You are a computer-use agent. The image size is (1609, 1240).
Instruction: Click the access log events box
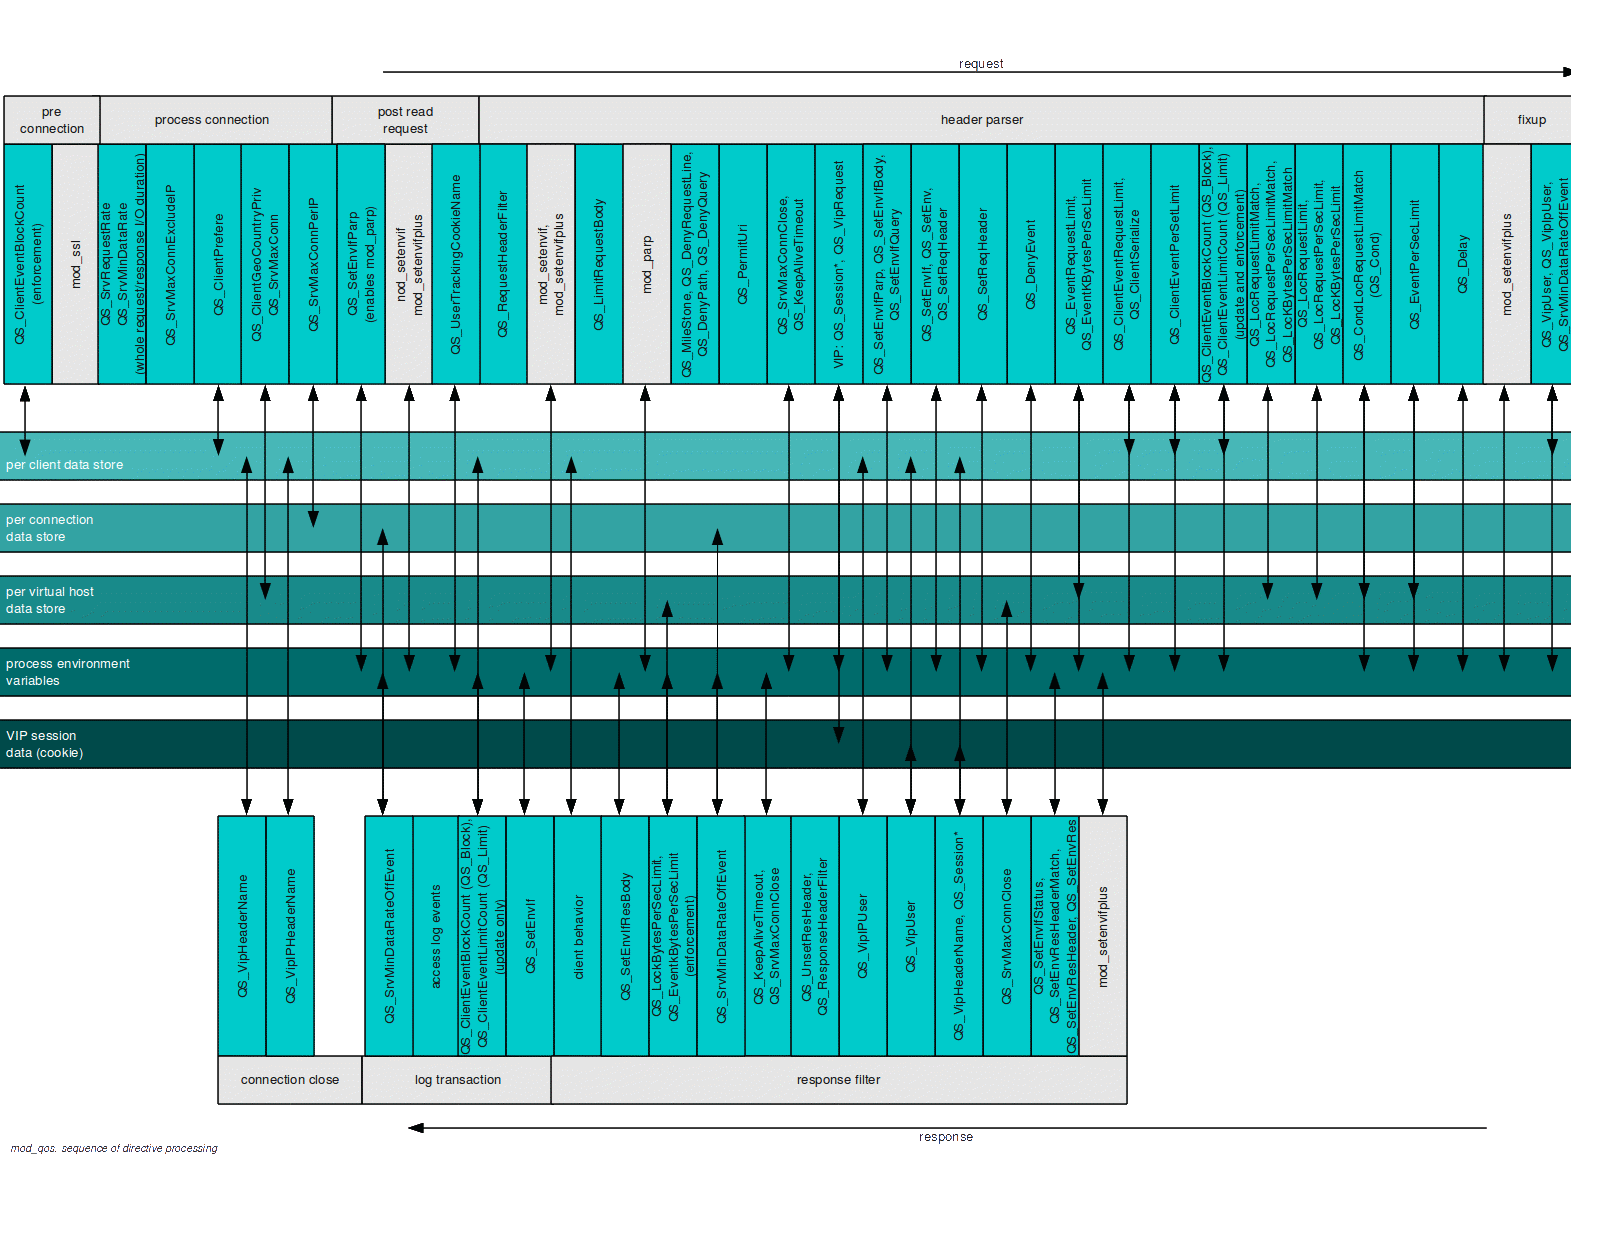(436, 936)
